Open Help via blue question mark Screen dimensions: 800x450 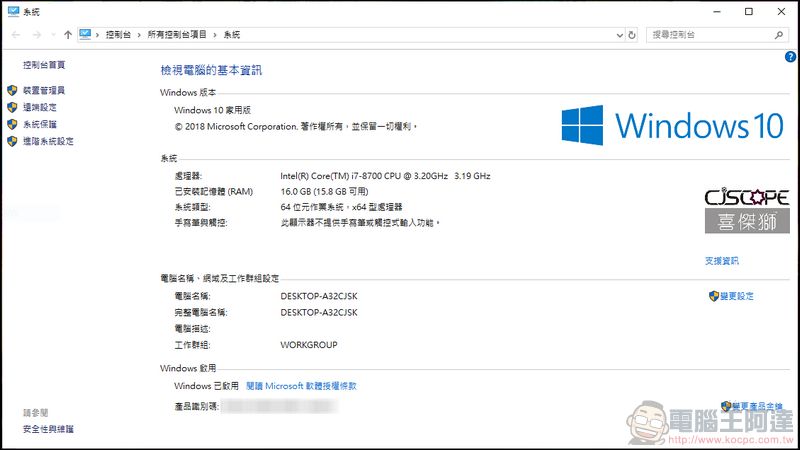(x=790, y=57)
